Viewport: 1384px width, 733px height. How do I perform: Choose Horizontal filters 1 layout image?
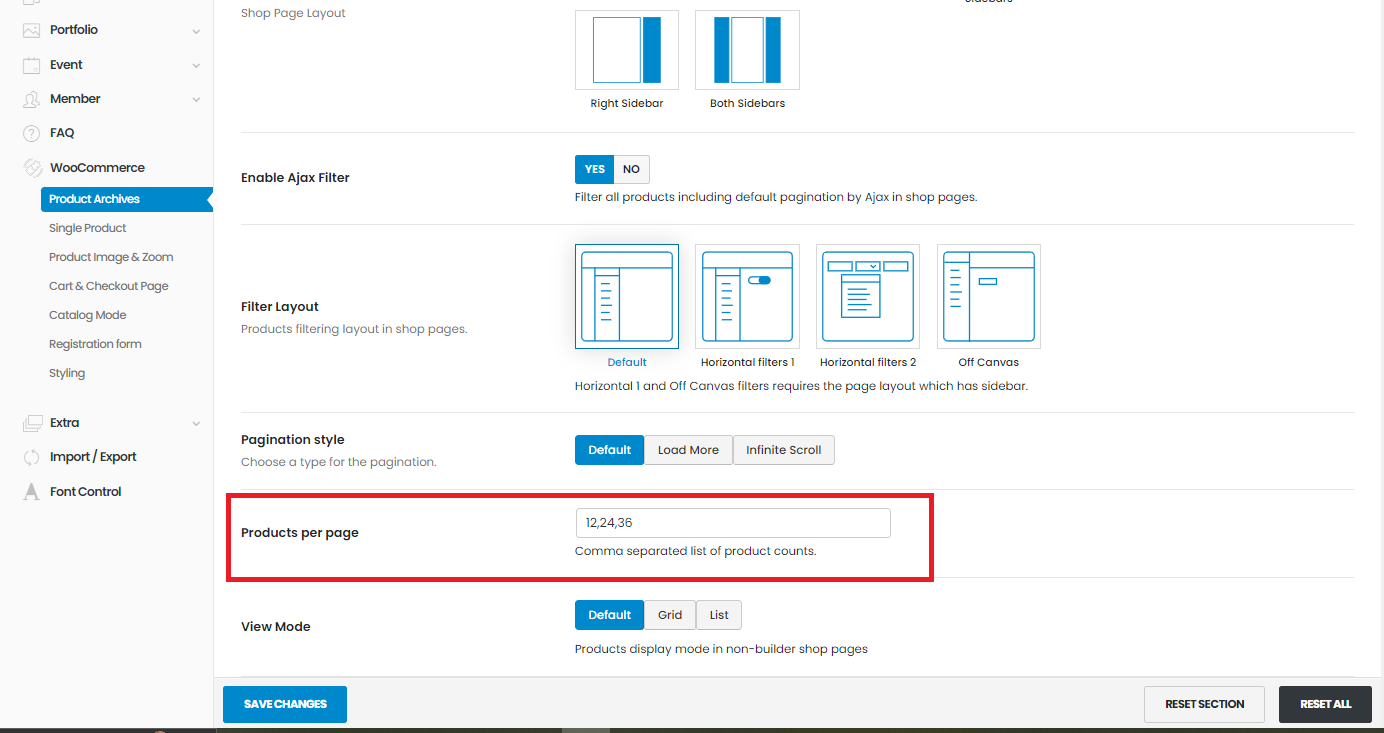click(747, 296)
